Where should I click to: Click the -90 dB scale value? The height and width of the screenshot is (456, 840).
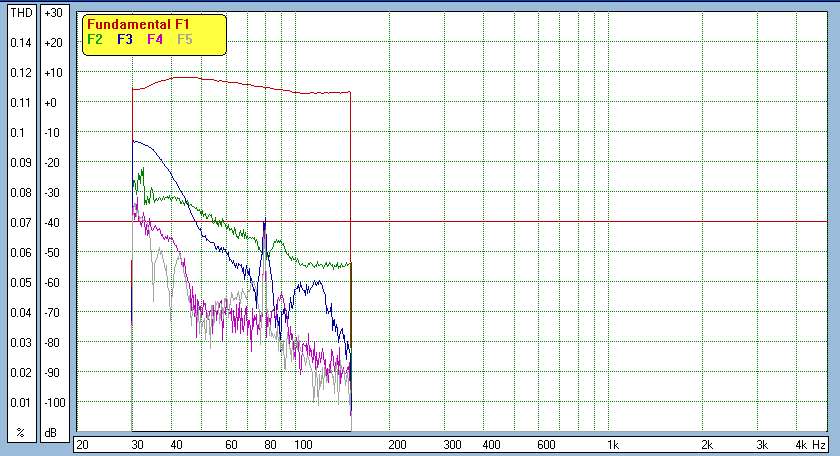pyautogui.click(x=52, y=373)
